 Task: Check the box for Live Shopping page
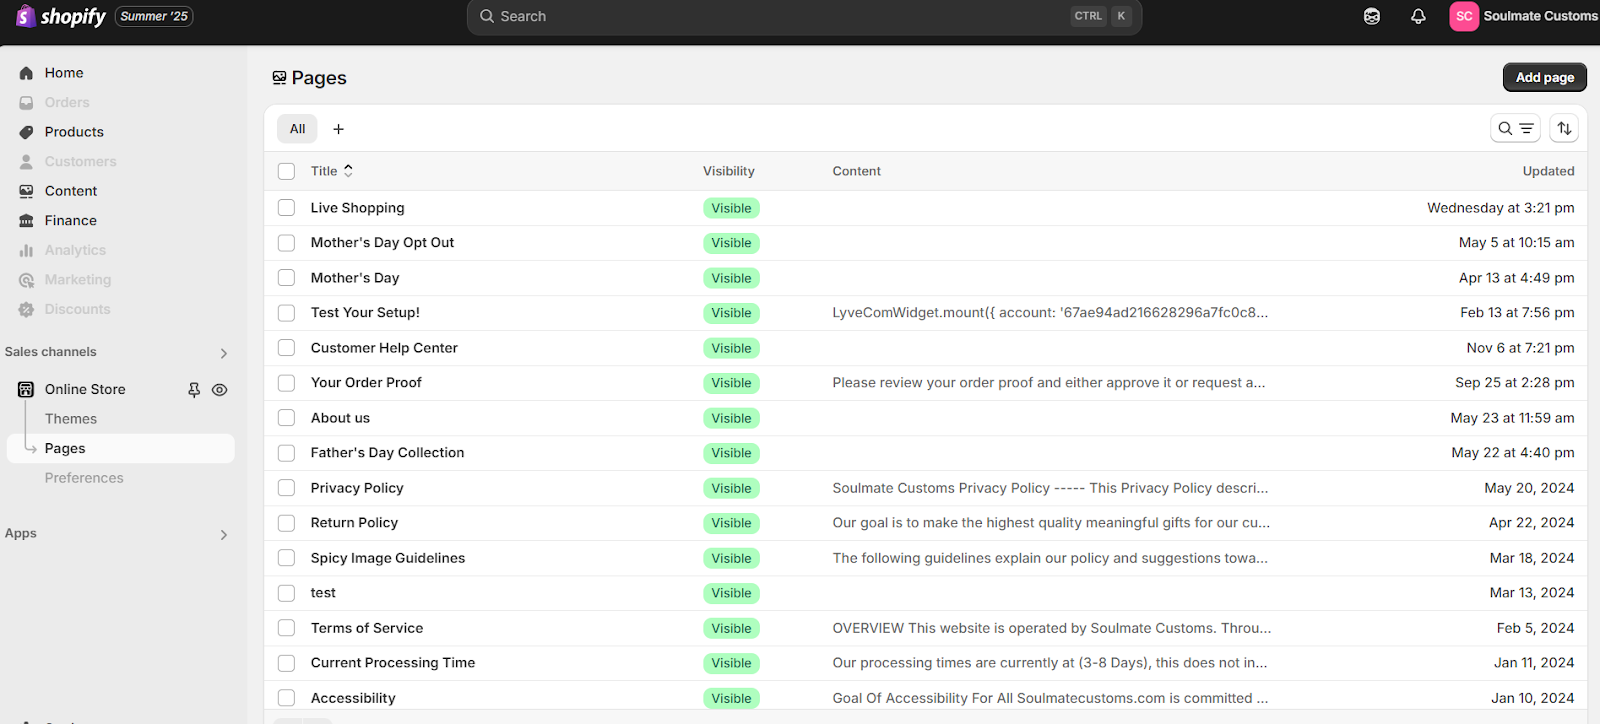287,208
